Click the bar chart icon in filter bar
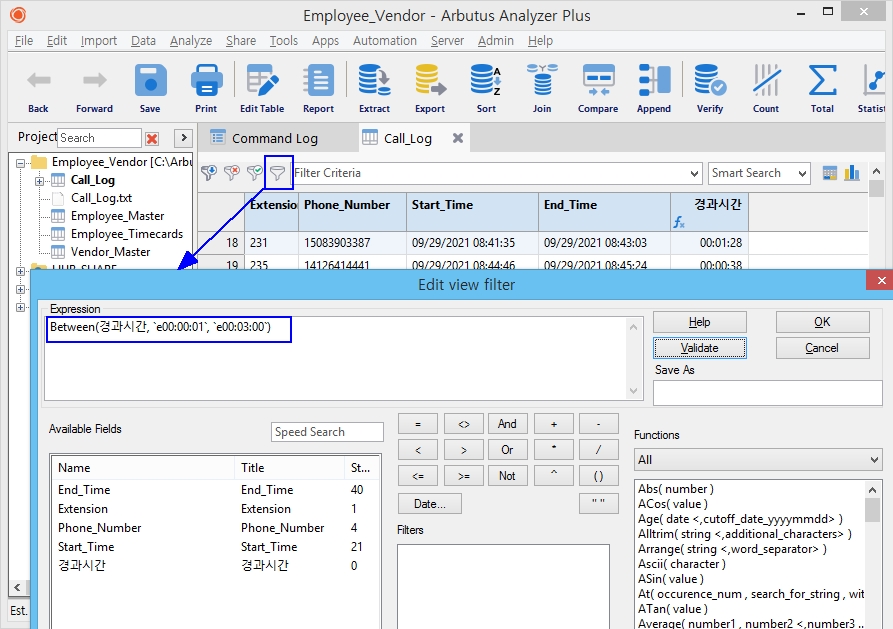 pyautogui.click(x=852, y=173)
